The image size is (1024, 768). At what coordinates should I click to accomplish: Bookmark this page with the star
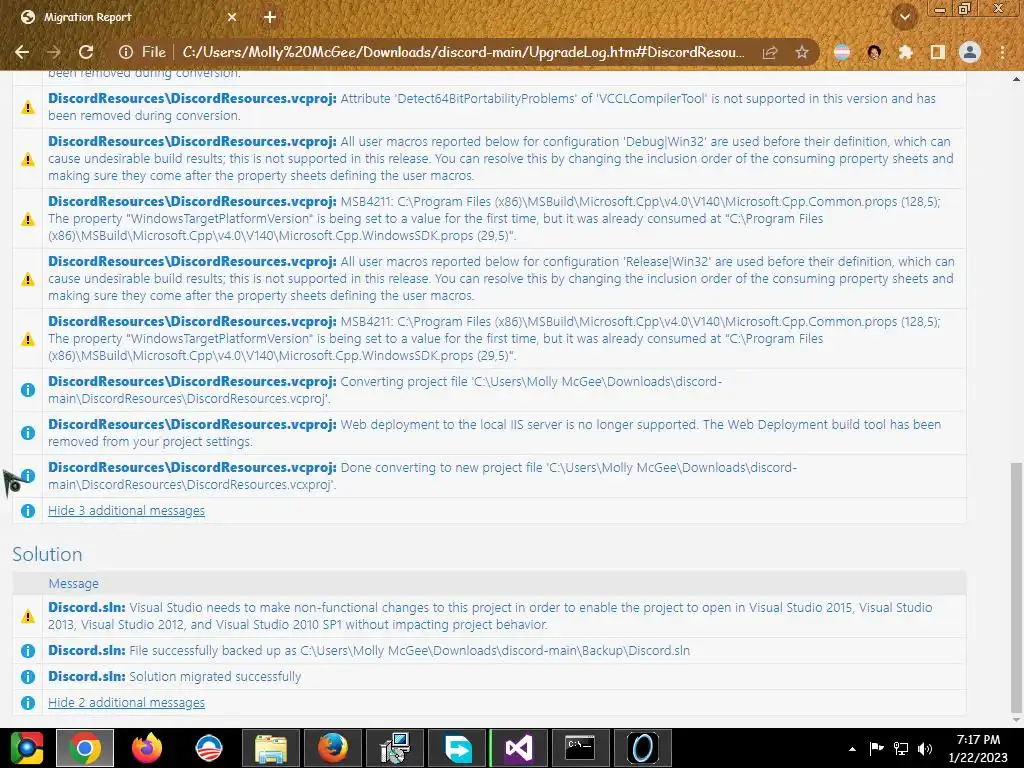click(x=802, y=52)
